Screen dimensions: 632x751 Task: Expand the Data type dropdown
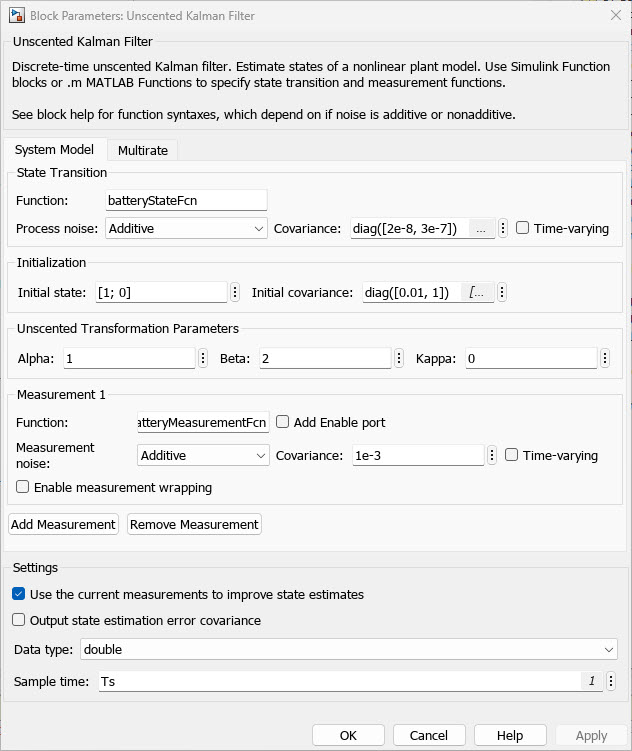(348, 649)
